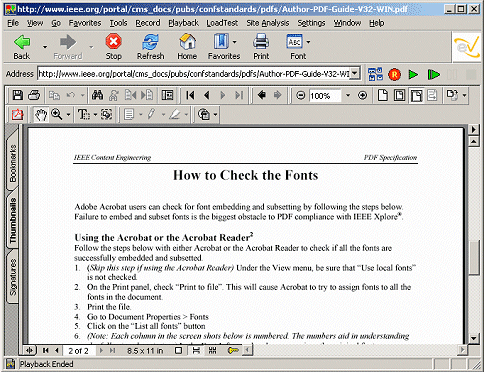Open the Site Analysis menu
Screen dimensions: 484x372
(x=268, y=23)
